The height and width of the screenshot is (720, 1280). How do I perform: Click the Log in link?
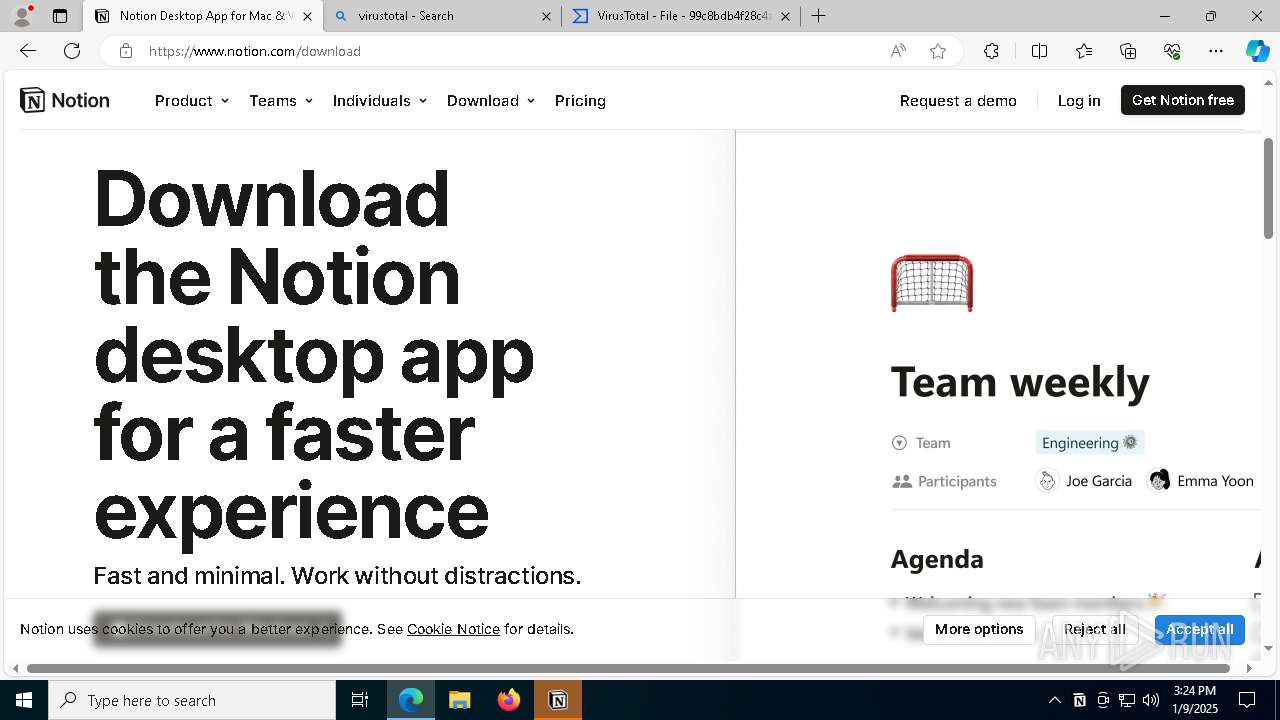[x=1079, y=100]
